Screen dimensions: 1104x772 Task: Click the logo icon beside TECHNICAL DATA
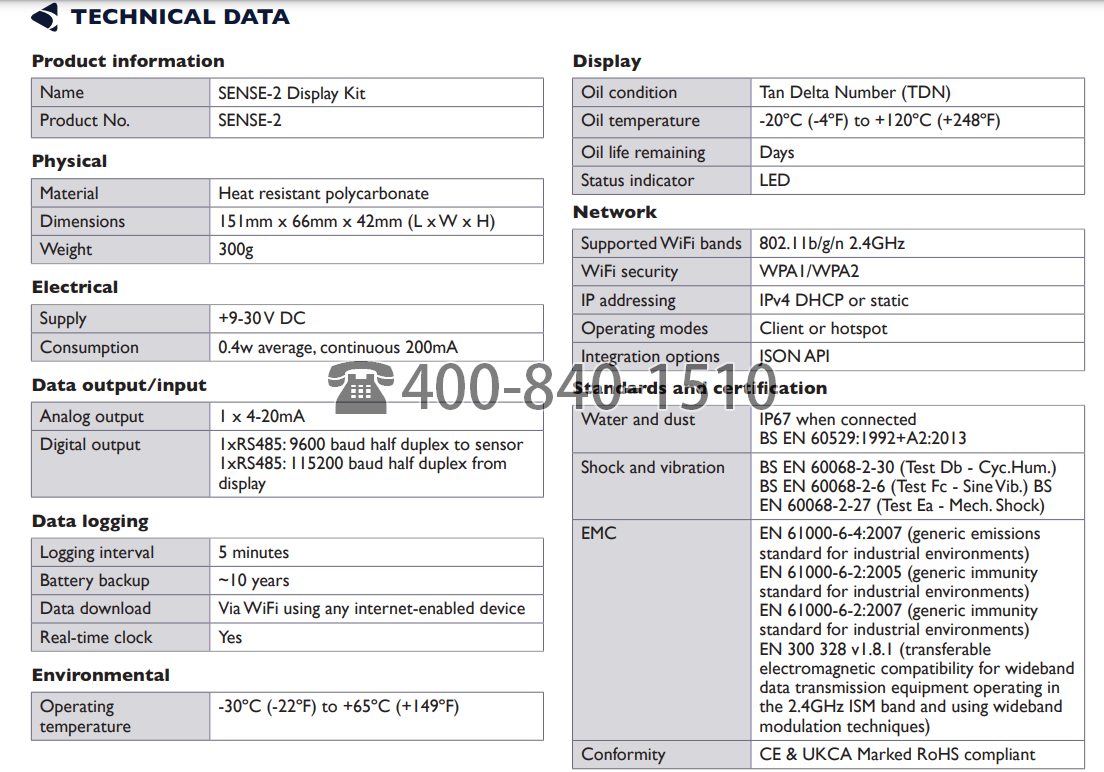point(45,17)
